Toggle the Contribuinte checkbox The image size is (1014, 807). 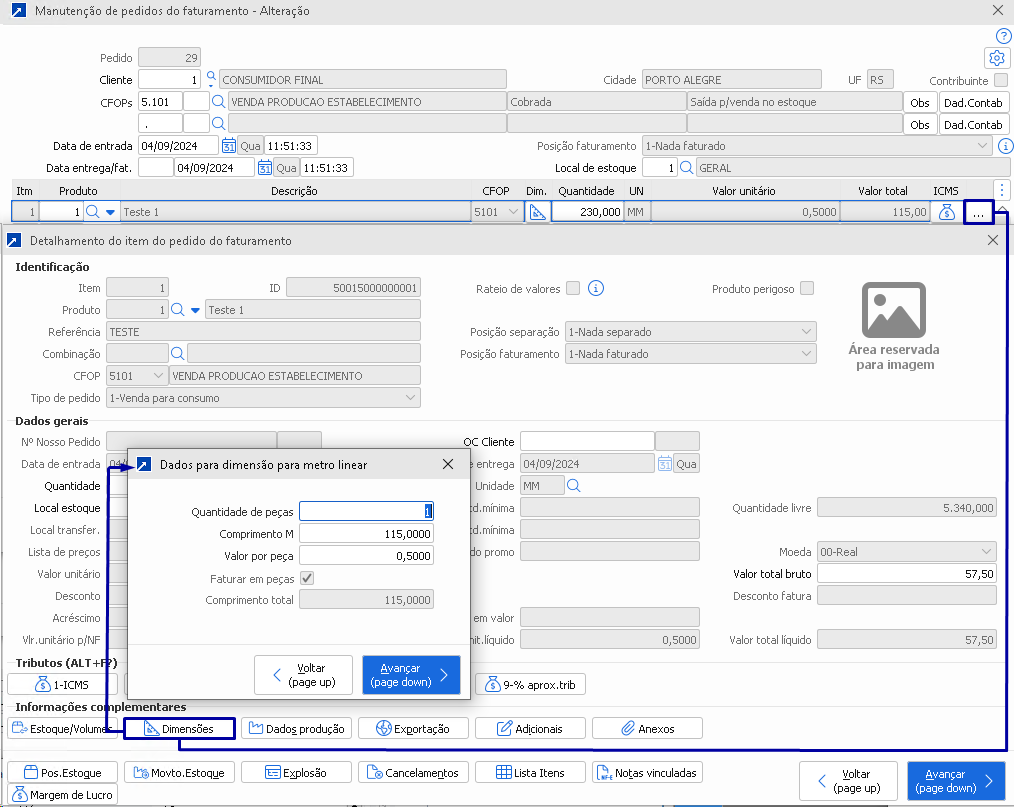click(1001, 80)
